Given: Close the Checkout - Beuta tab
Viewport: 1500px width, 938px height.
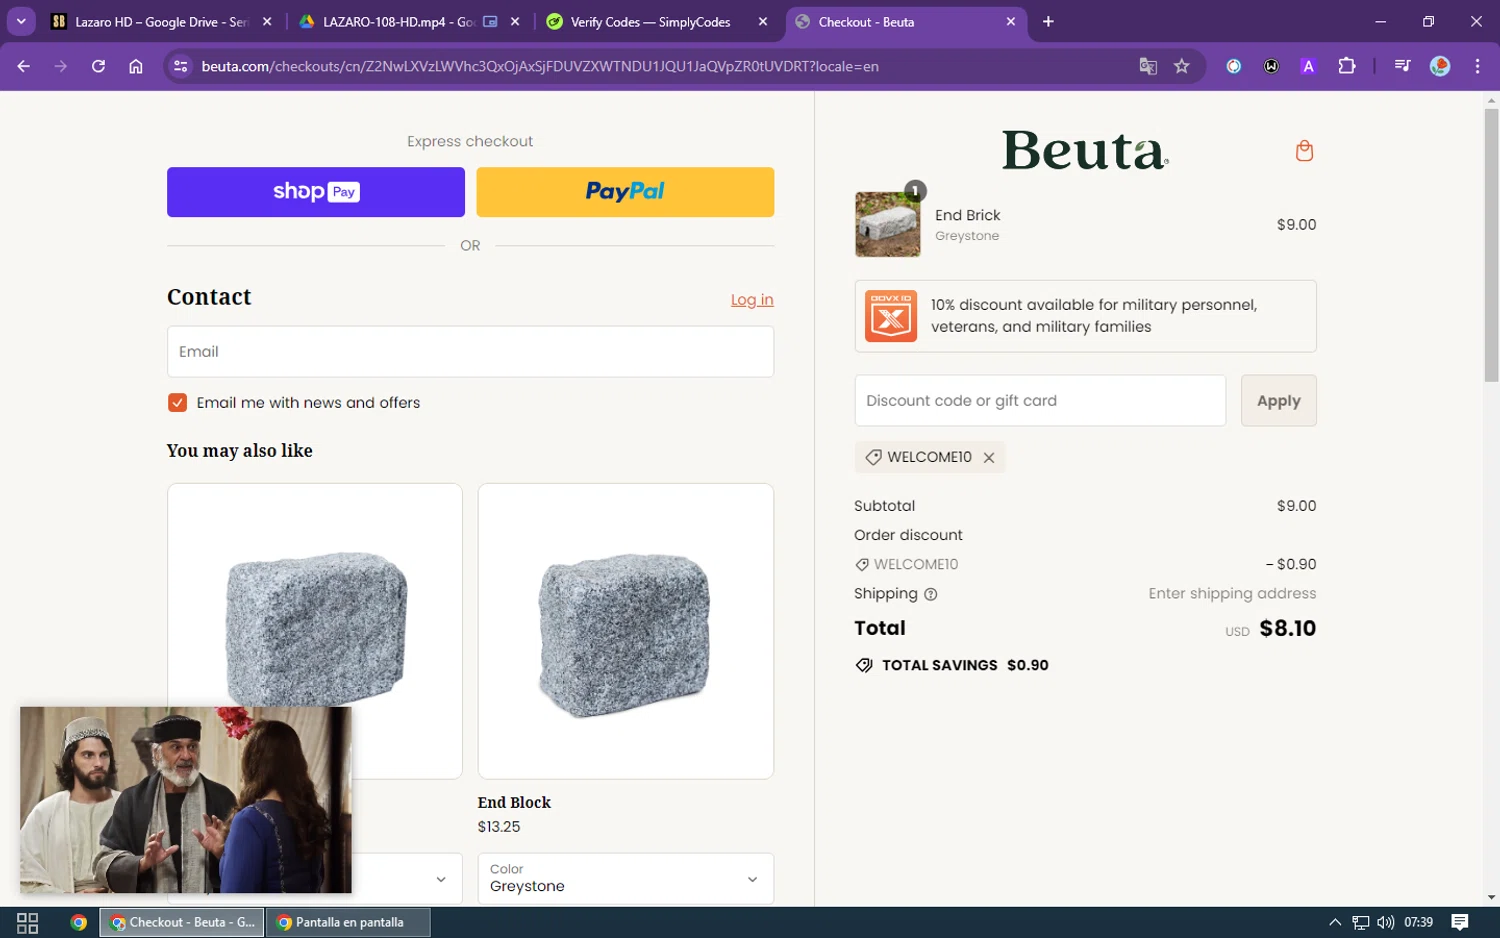Looking at the screenshot, I should (1011, 21).
